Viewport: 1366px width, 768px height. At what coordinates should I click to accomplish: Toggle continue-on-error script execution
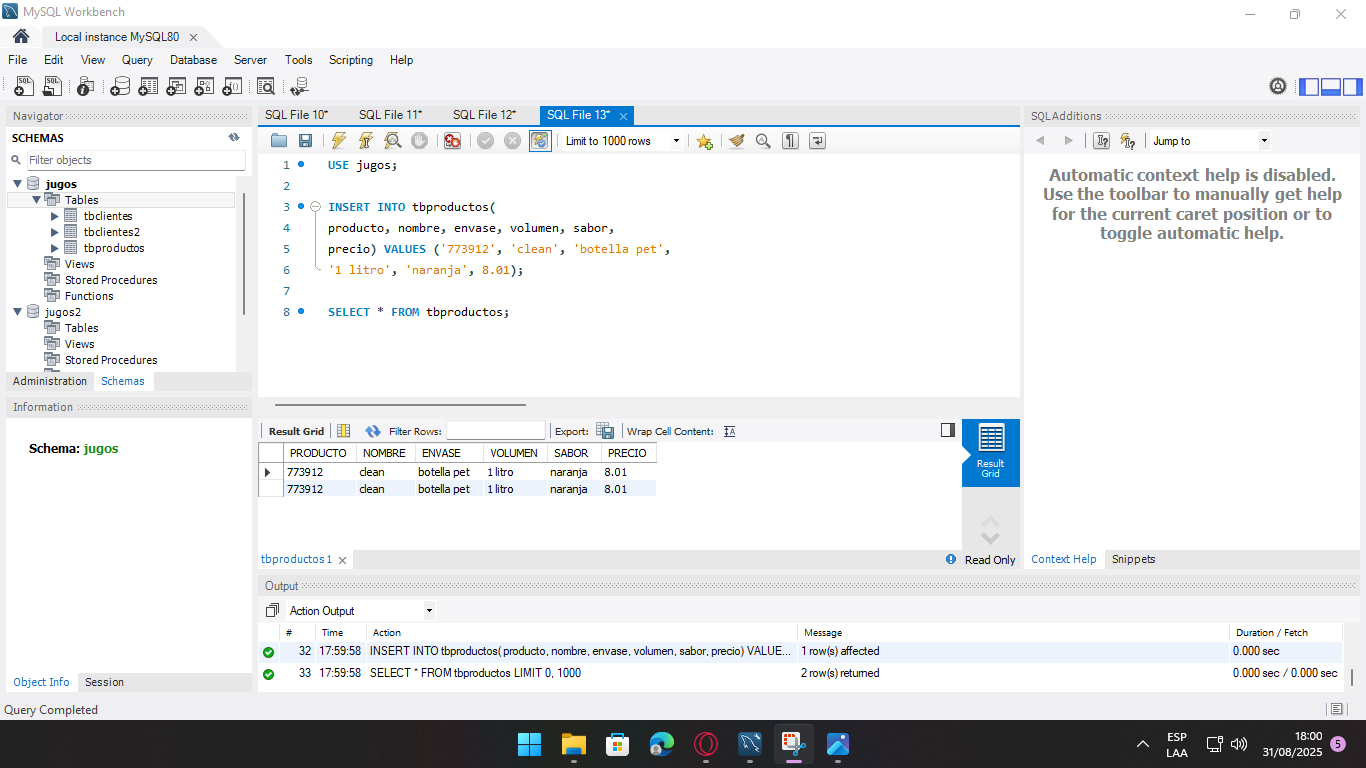452,141
